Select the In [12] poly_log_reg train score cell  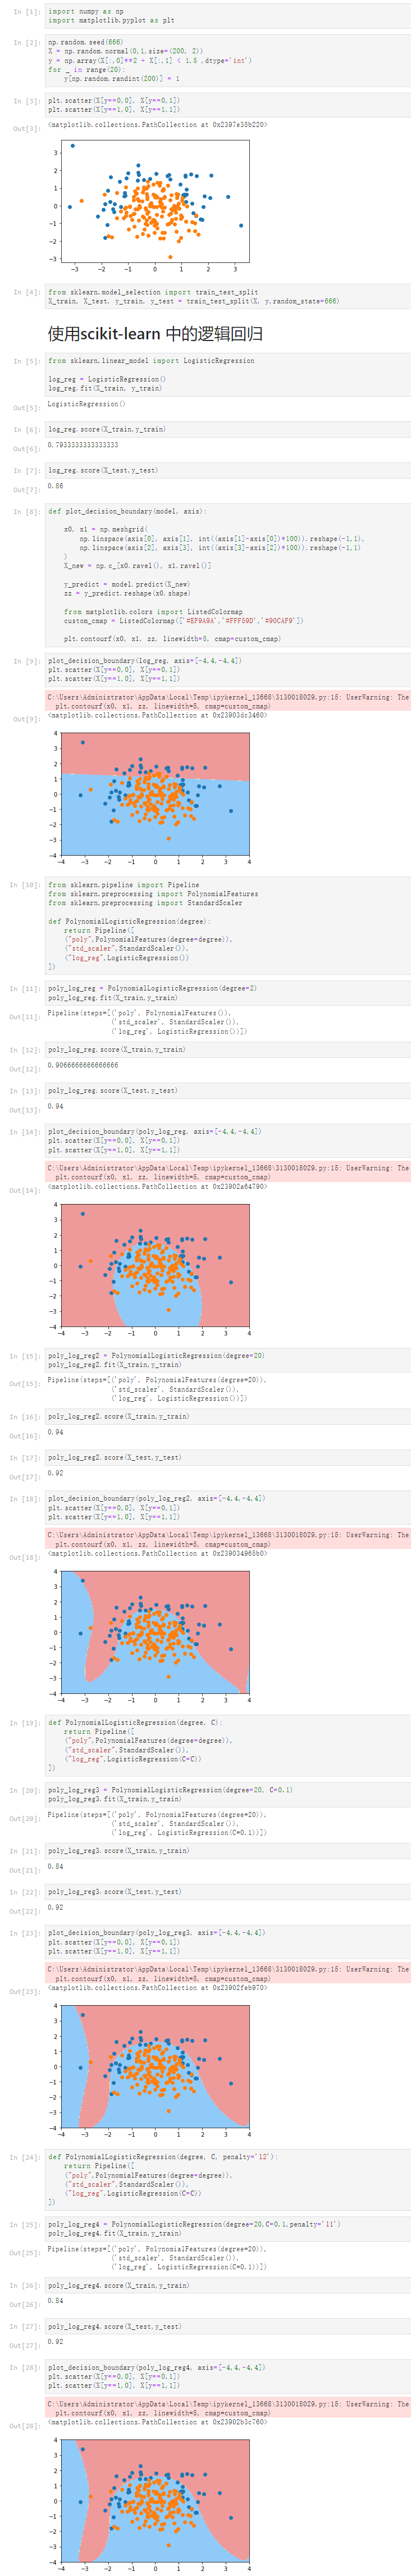click(228, 1050)
